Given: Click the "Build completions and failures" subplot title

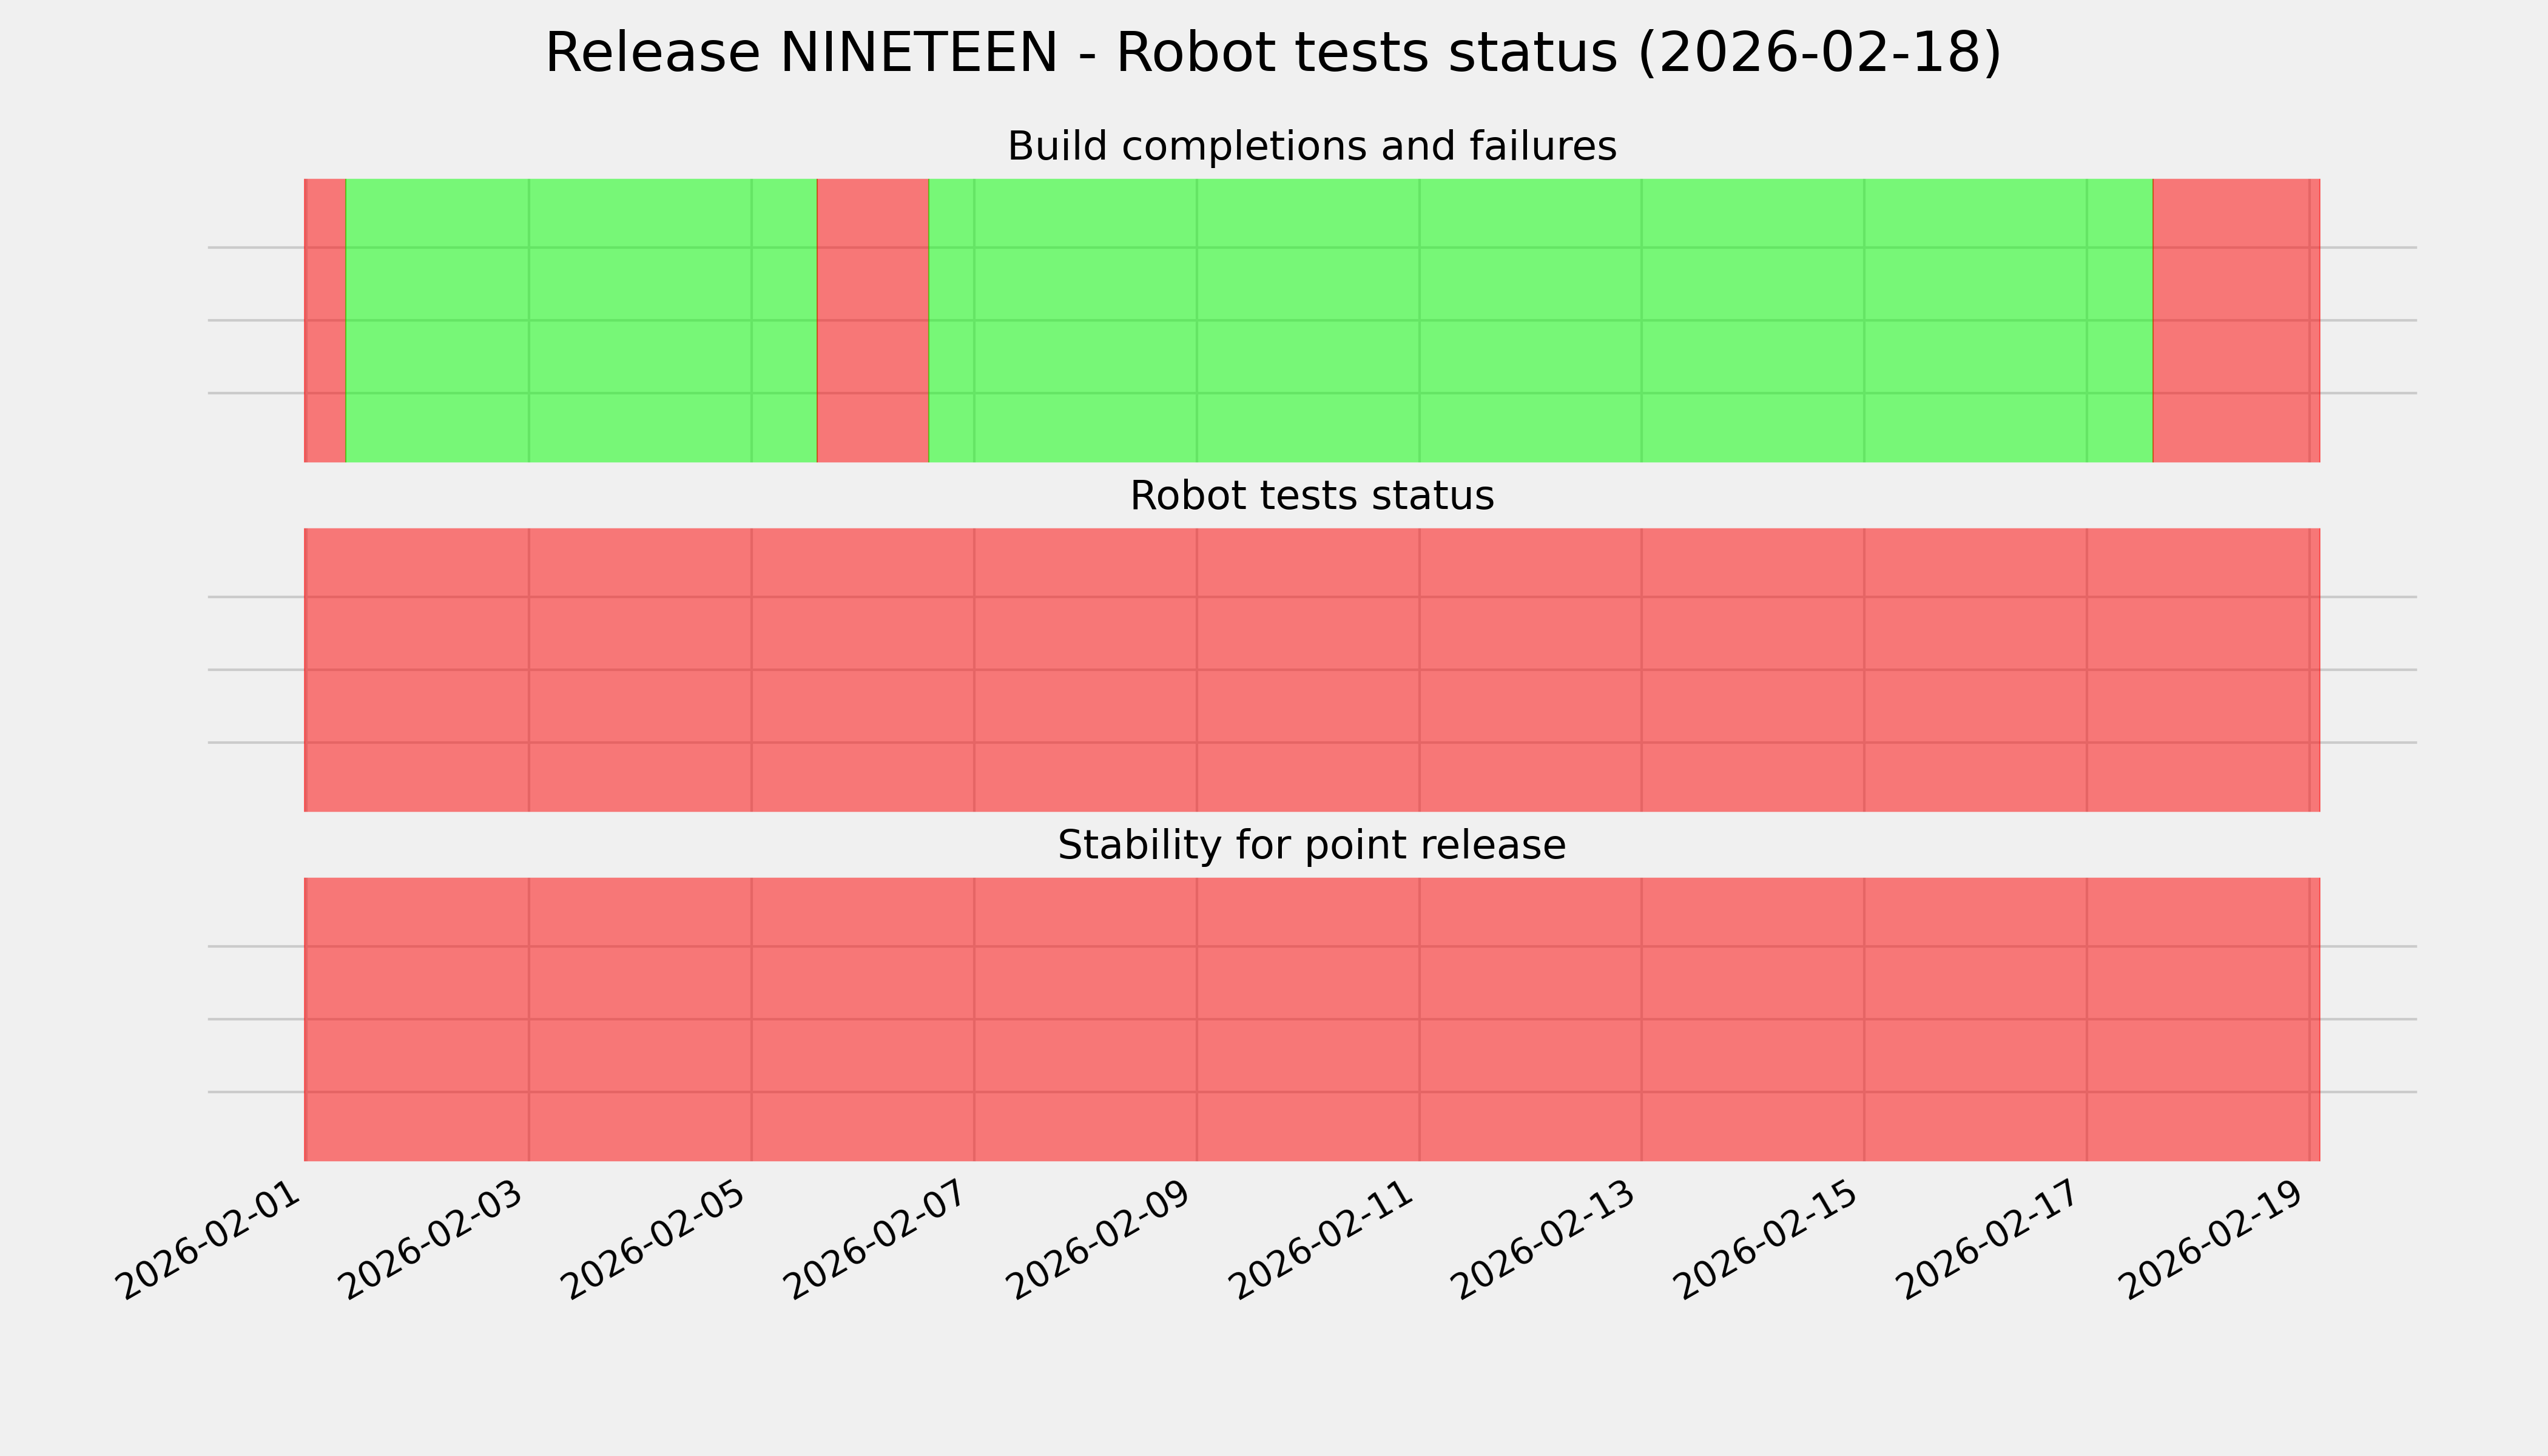Looking at the screenshot, I should 1311,147.
